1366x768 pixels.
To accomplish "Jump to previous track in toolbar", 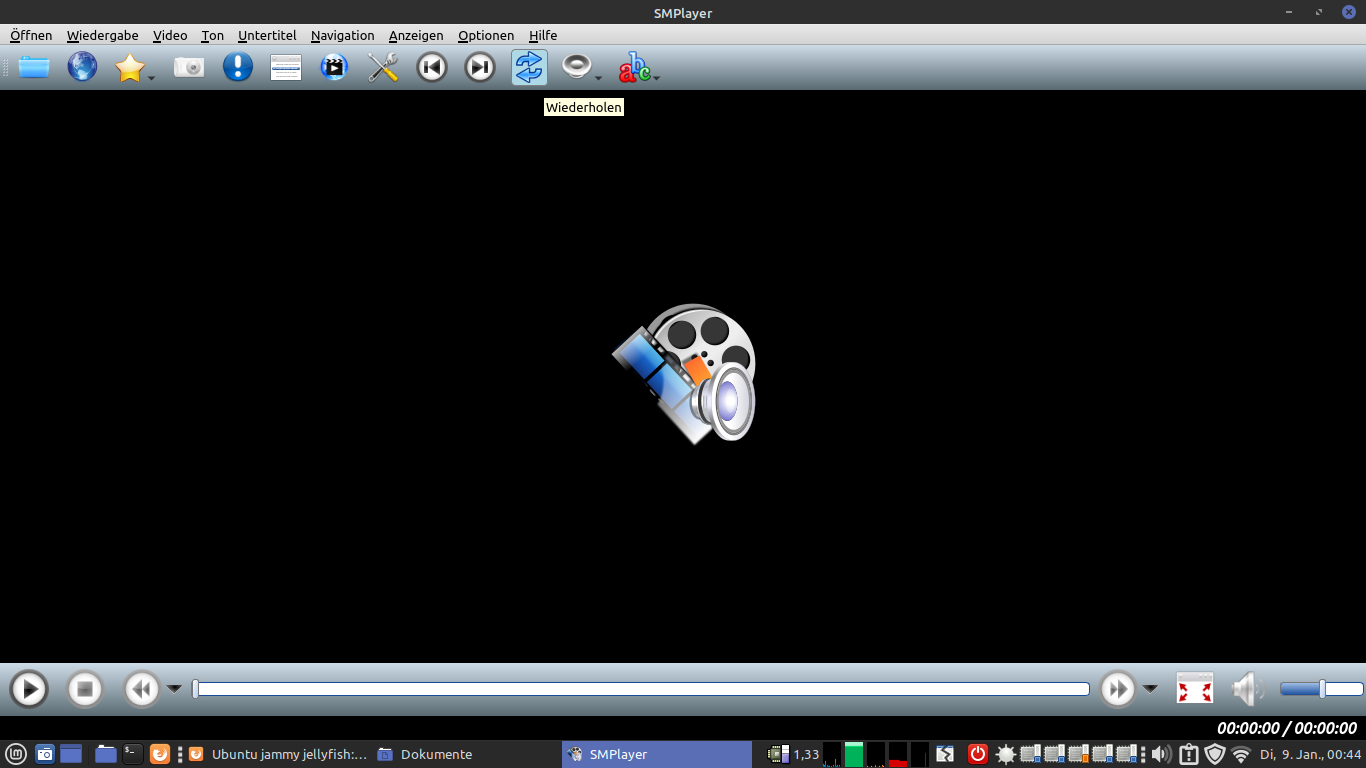I will click(x=432, y=67).
